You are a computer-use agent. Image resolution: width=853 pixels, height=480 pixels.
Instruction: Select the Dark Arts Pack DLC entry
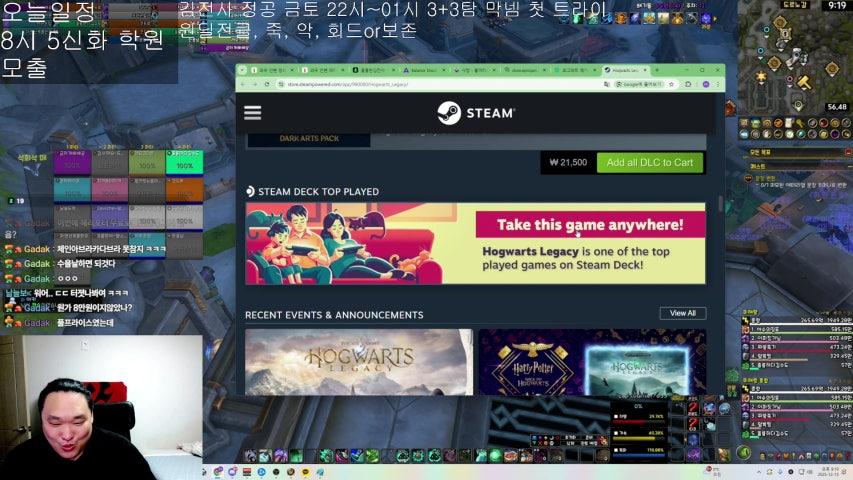(x=309, y=139)
